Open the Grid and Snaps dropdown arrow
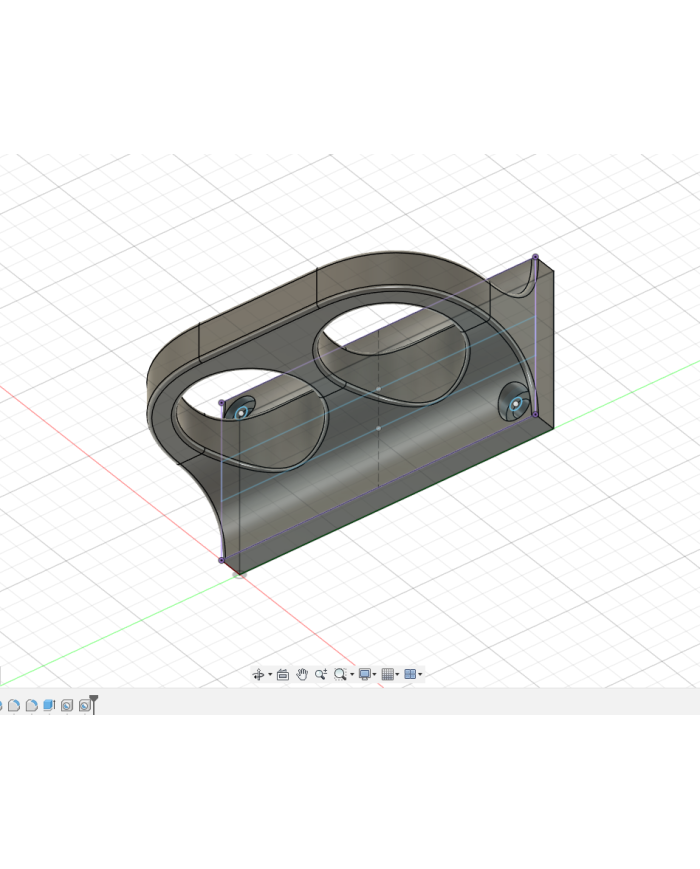The image size is (700, 869). tap(398, 675)
